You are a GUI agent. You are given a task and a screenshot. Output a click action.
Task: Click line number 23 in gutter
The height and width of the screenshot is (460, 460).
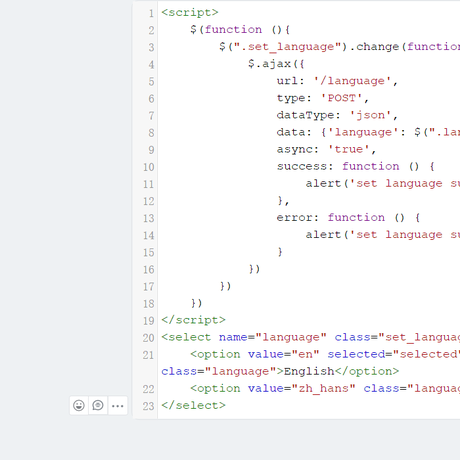click(x=149, y=406)
